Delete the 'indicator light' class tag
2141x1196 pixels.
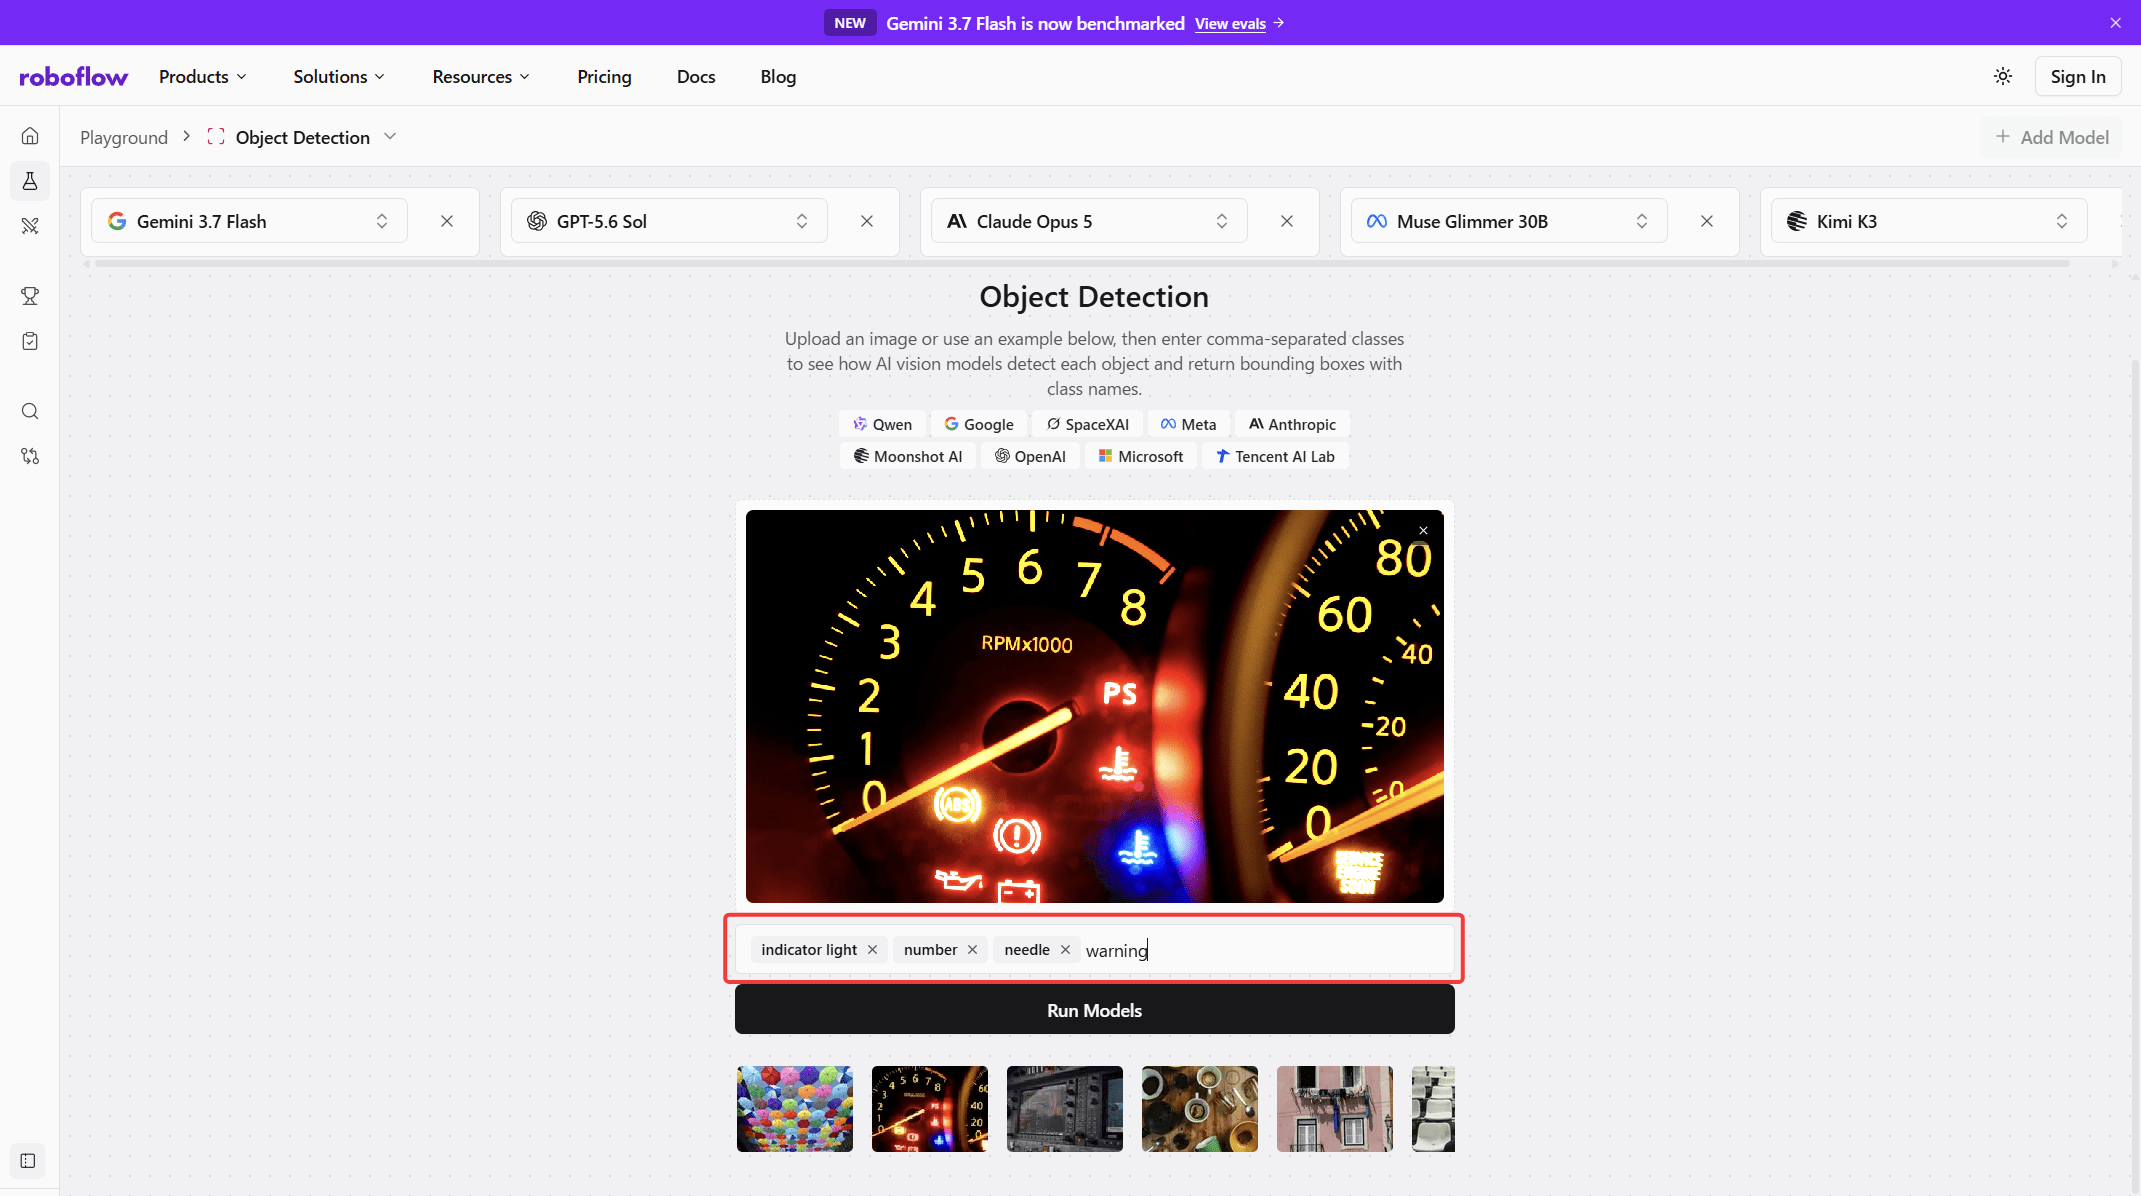click(872, 950)
